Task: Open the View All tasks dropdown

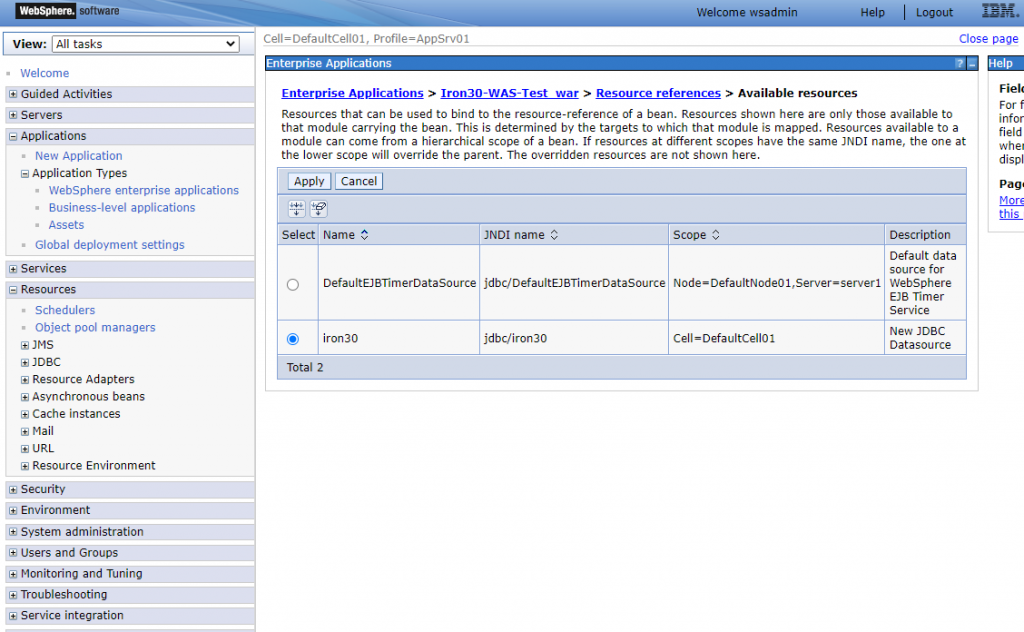Action: (x=146, y=44)
